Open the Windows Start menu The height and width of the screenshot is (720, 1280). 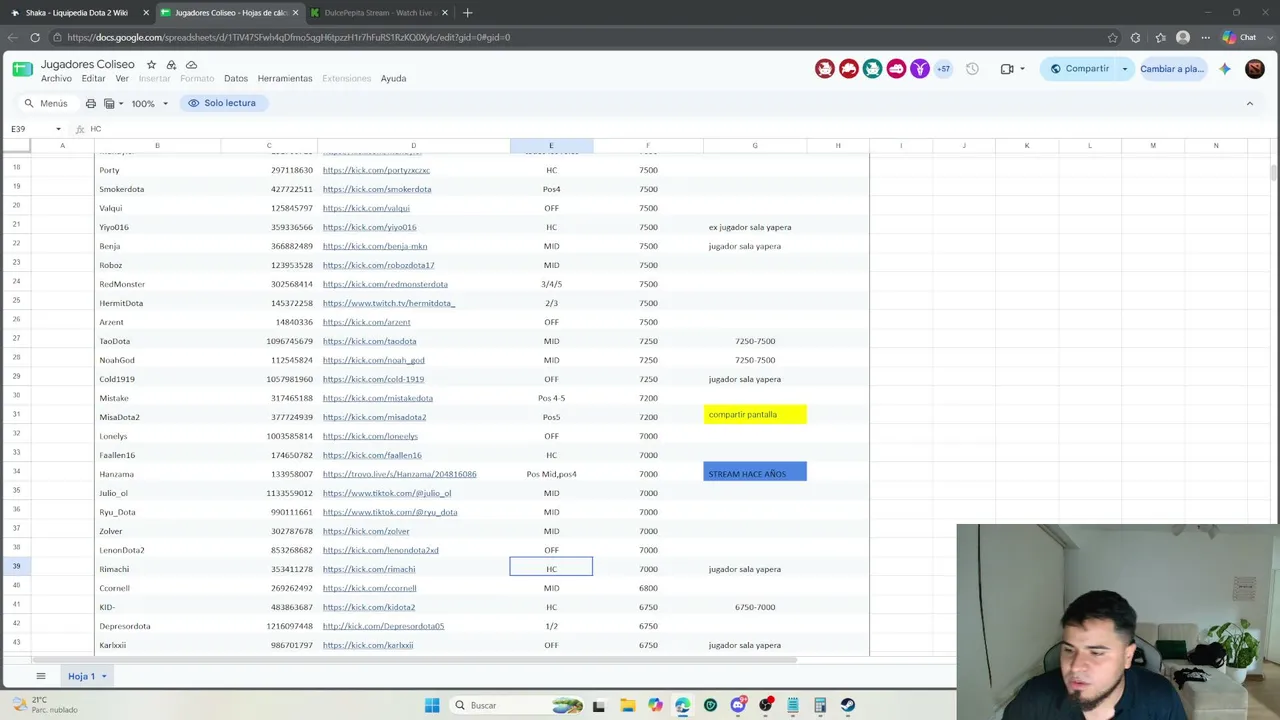pyautogui.click(x=432, y=705)
